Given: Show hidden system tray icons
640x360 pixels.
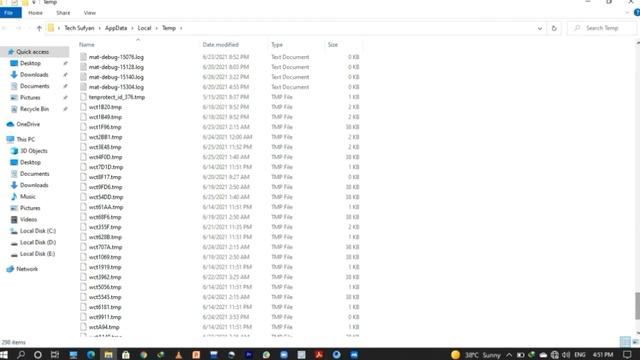Looking at the screenshot, I should [509, 355].
